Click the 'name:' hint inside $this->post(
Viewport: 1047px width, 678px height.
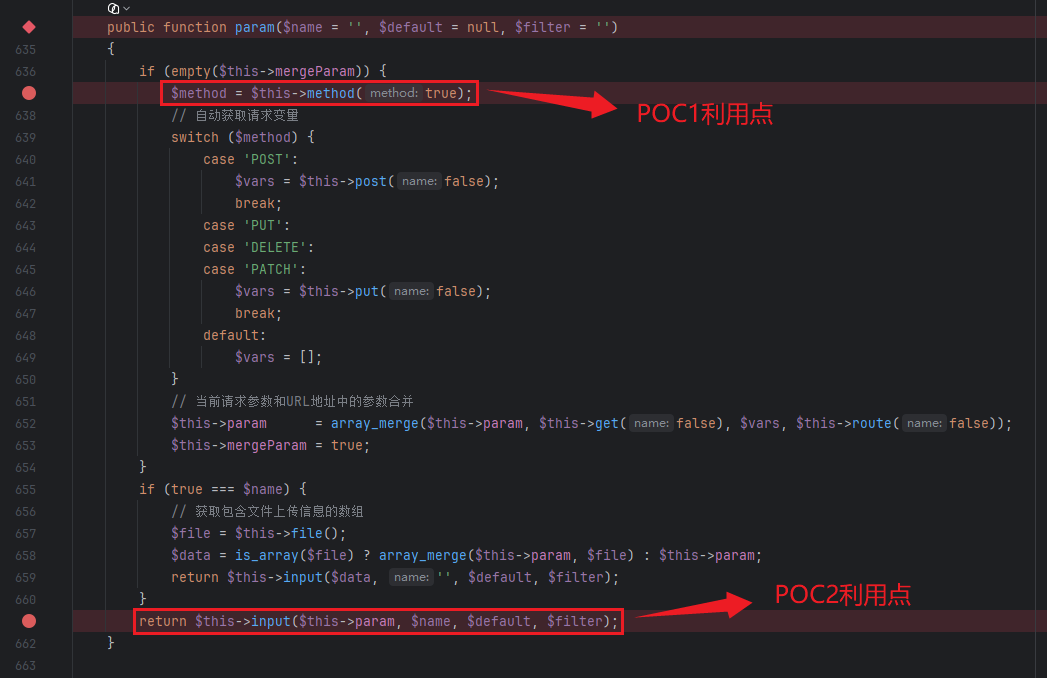[x=419, y=181]
